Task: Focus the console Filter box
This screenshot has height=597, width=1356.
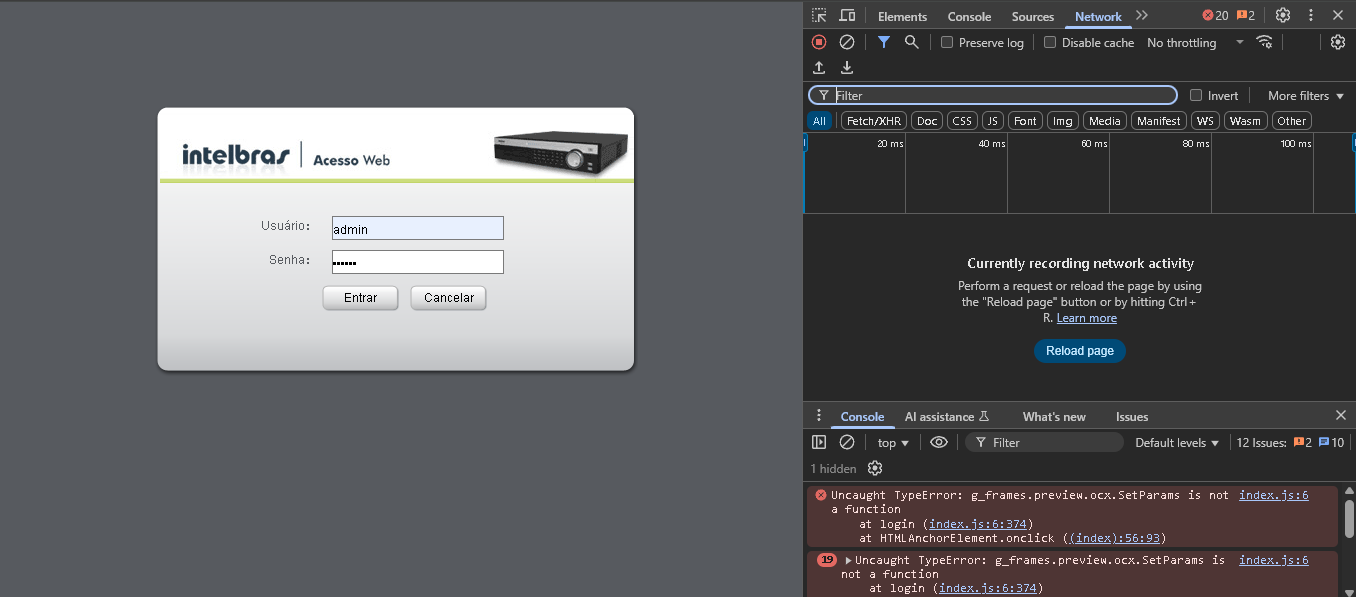Action: pos(1045,442)
